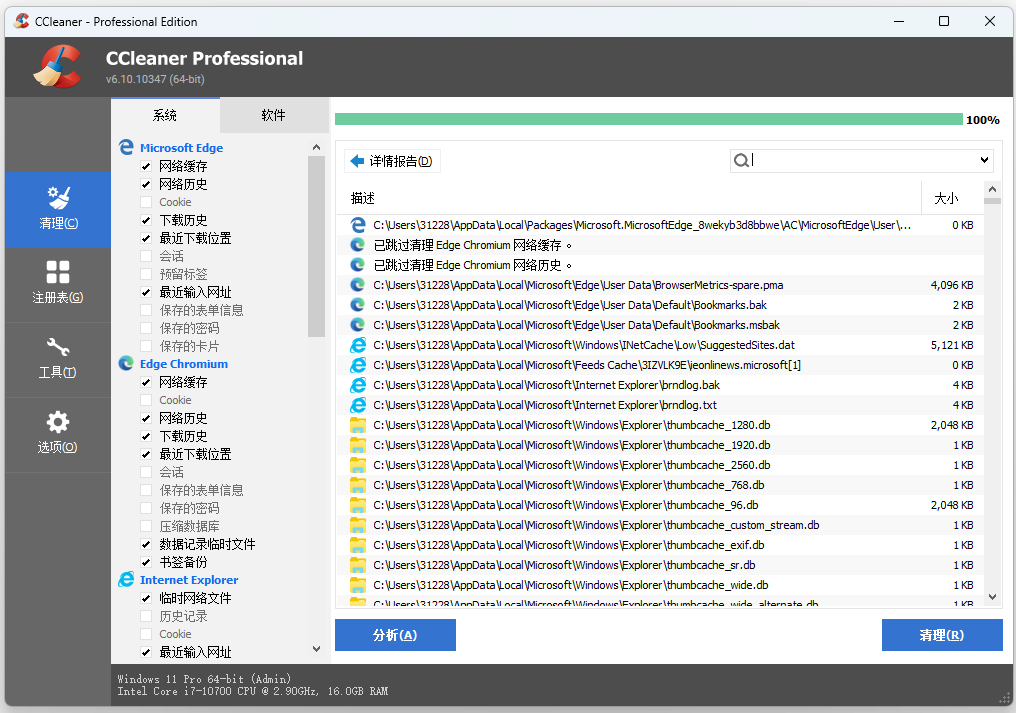Click the results list scroll-down arrow
Viewport: 1016px width, 713px height.
point(992,597)
